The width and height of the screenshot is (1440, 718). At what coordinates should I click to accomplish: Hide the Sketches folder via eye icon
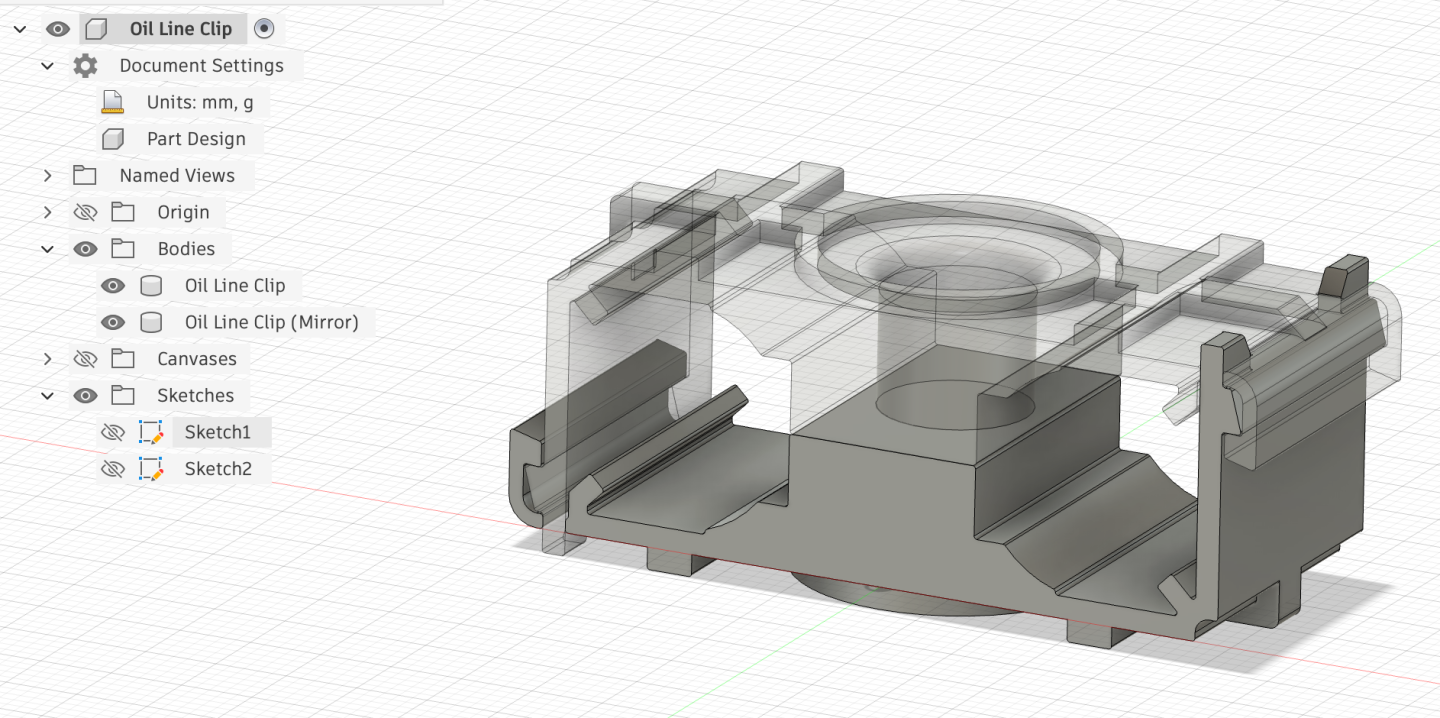(x=85, y=396)
